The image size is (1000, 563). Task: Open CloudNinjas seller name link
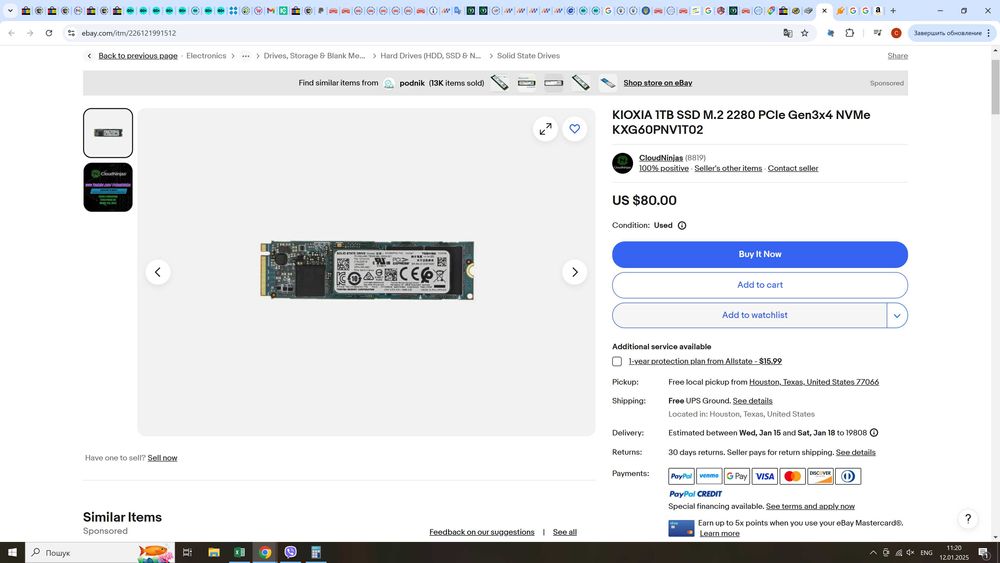661,157
